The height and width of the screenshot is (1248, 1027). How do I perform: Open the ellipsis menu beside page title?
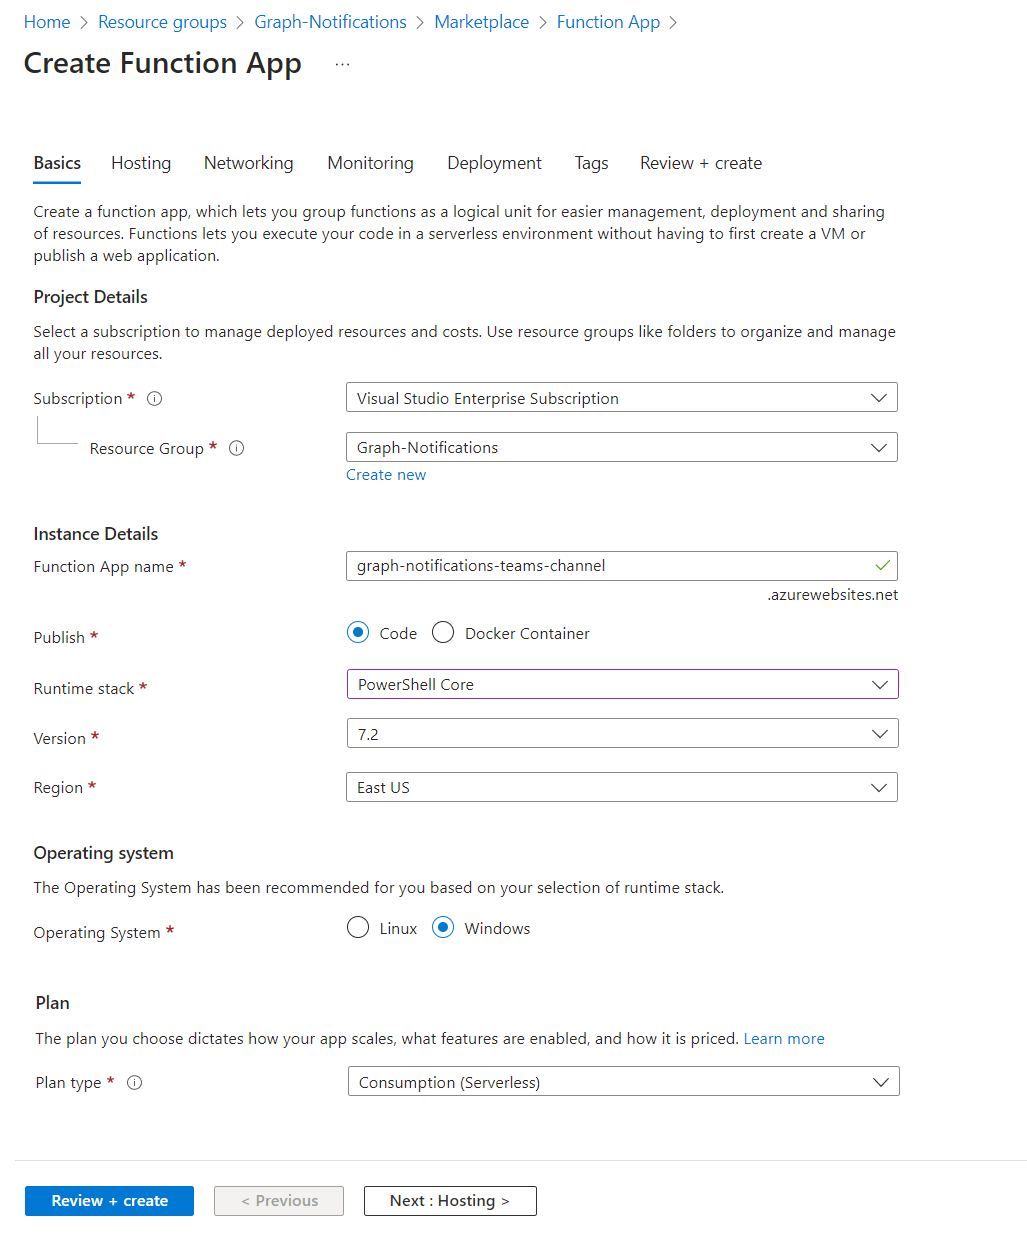coord(343,64)
